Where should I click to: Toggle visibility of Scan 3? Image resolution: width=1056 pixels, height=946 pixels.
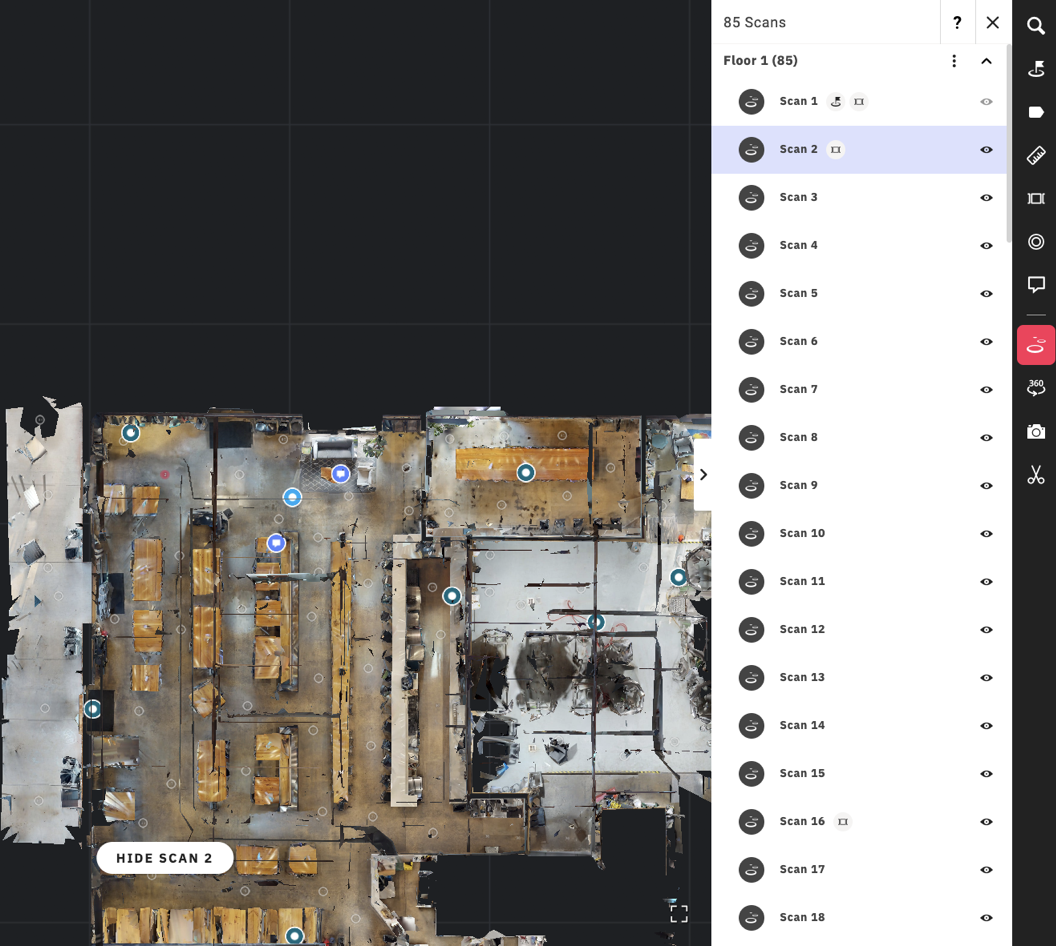point(986,197)
